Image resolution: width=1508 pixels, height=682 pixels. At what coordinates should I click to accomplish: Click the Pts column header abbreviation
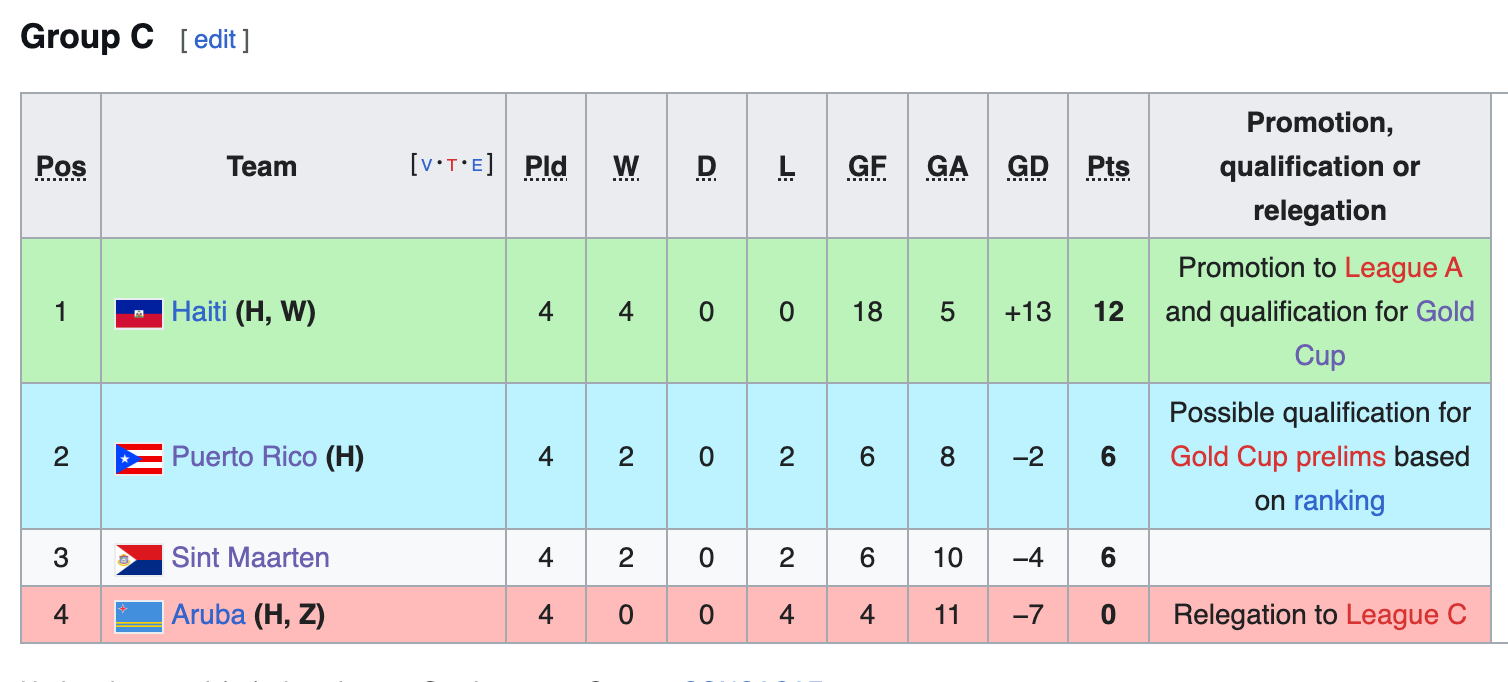[1108, 167]
